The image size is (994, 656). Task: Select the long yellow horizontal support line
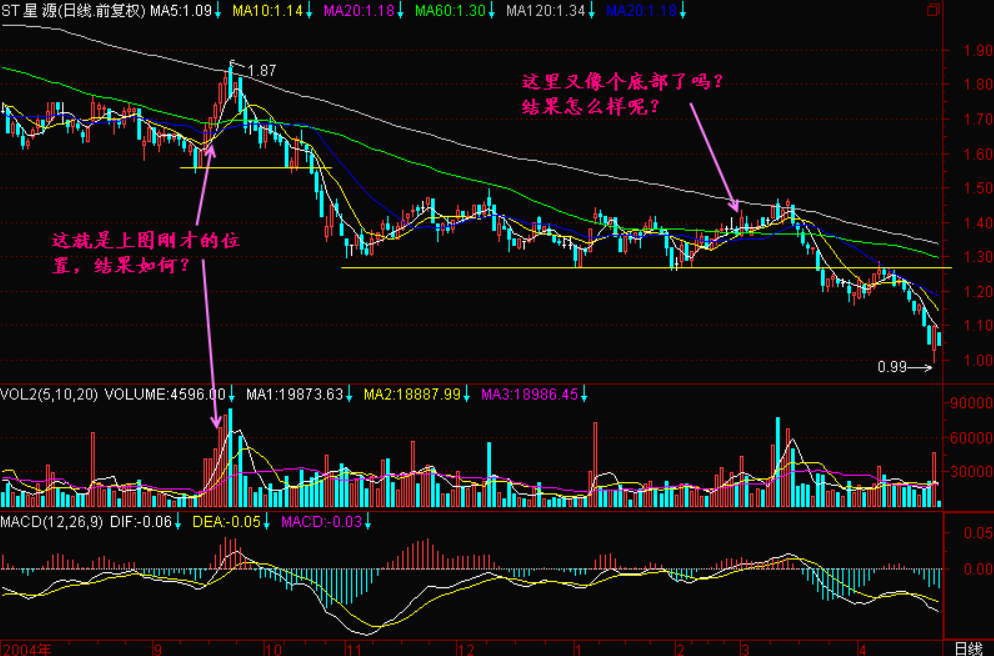[x=640, y=267]
